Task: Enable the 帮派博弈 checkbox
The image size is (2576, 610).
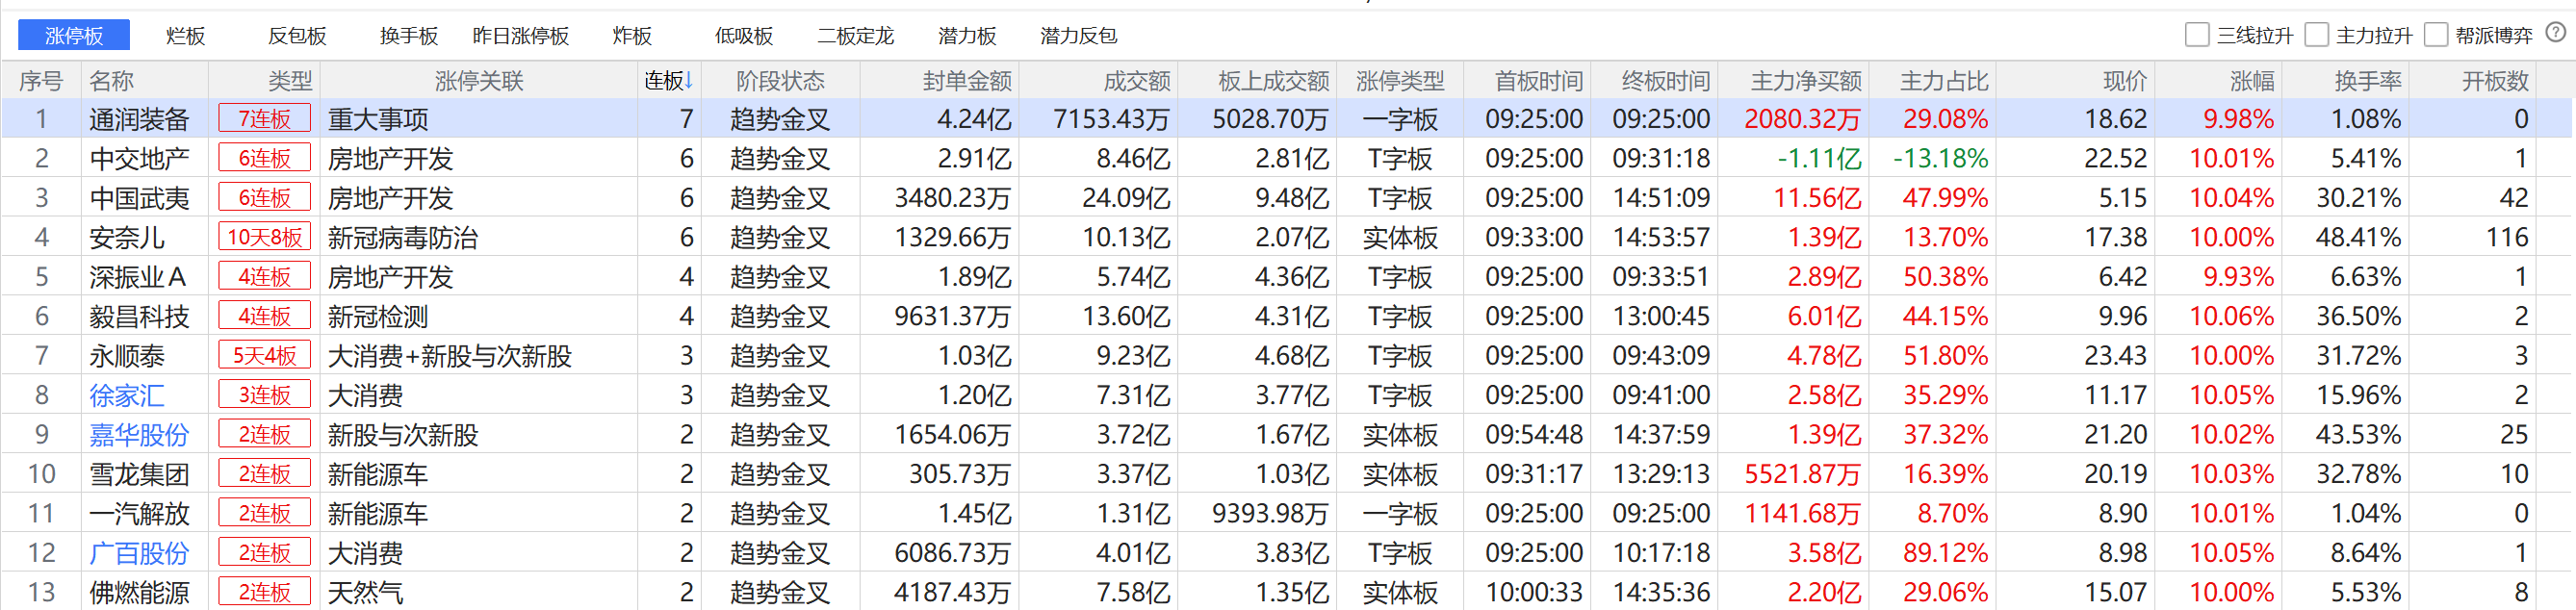Action: pyautogui.click(x=2436, y=35)
